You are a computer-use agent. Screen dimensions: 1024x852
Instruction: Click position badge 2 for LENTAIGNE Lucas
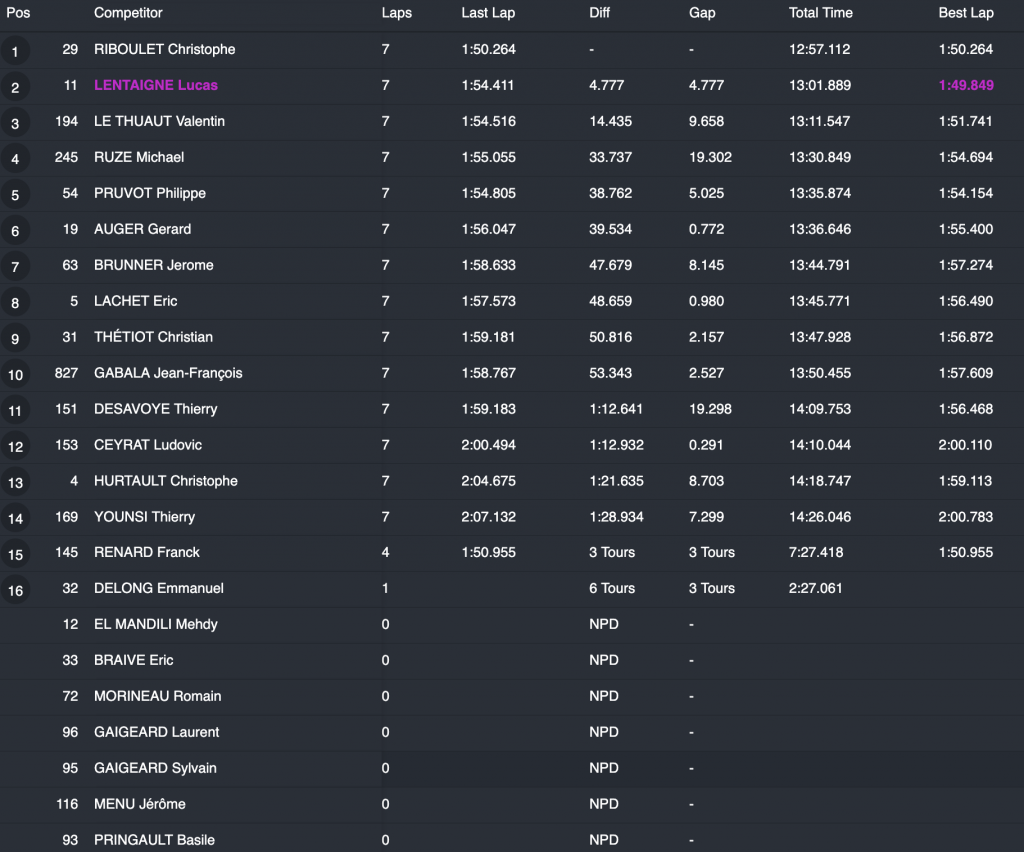tap(15, 87)
